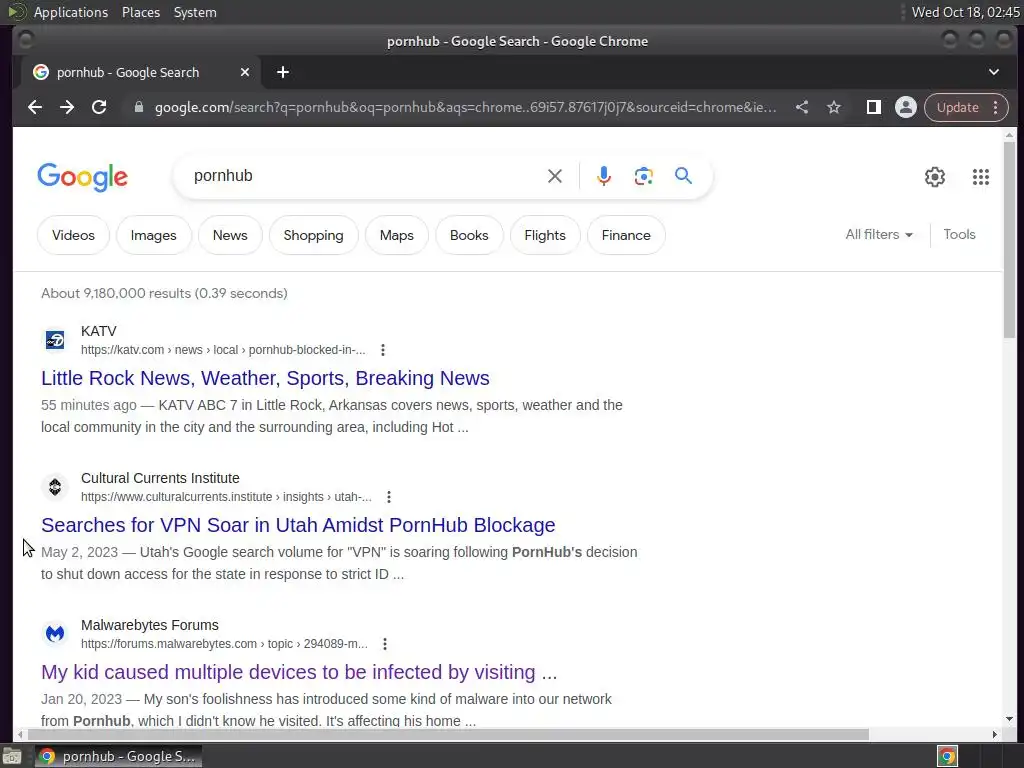Open the System menu
The width and height of the screenshot is (1024, 768).
(195, 12)
